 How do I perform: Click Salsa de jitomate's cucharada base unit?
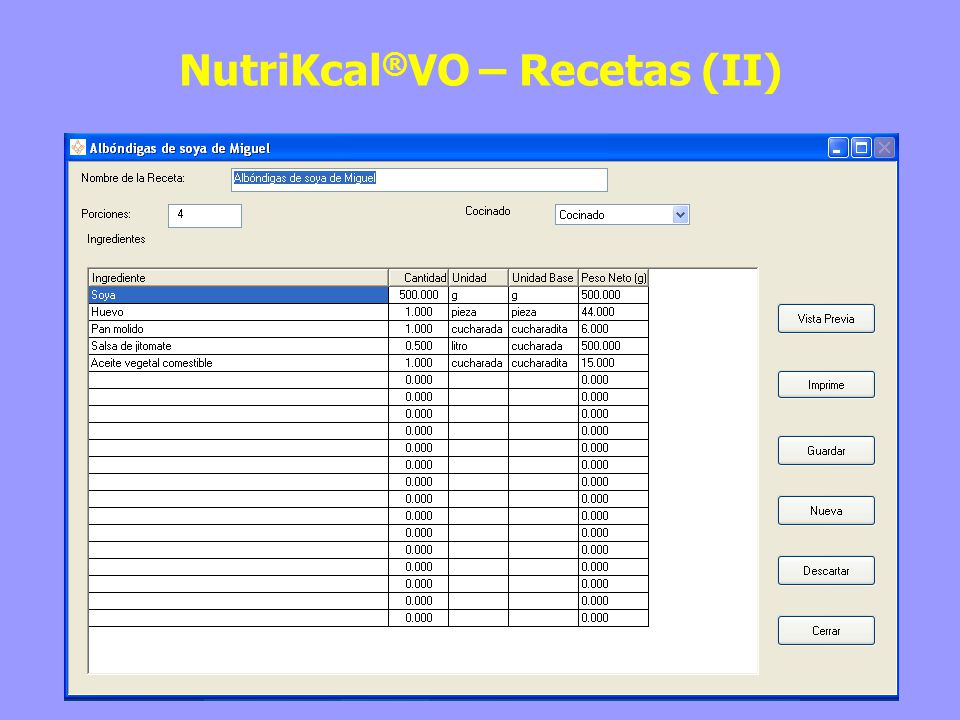click(x=543, y=346)
